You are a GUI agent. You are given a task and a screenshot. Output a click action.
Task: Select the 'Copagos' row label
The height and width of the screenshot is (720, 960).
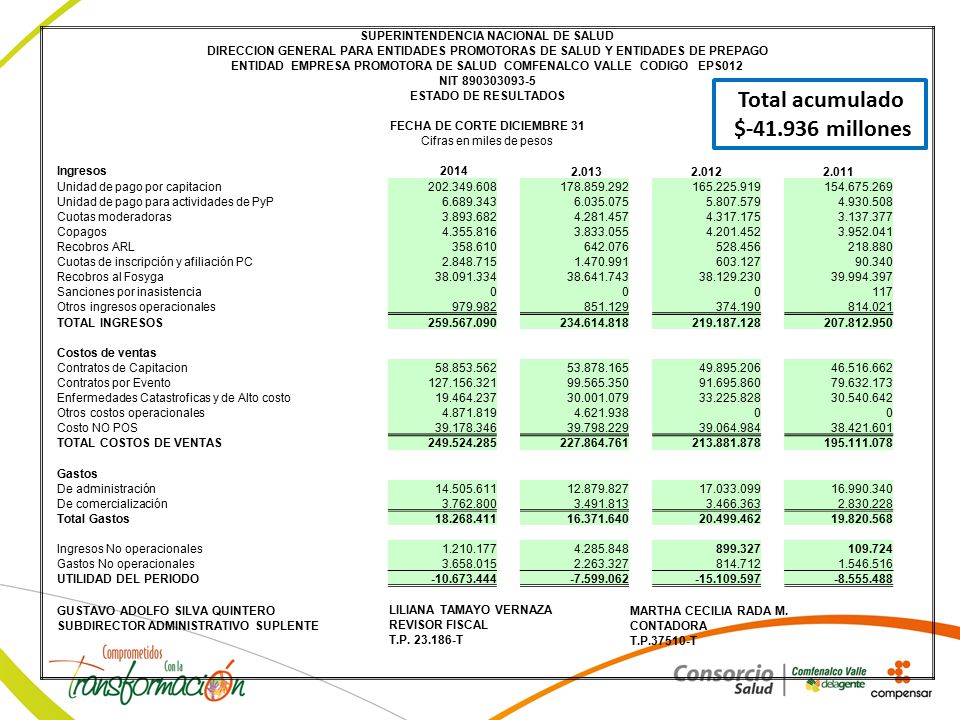(x=81, y=232)
